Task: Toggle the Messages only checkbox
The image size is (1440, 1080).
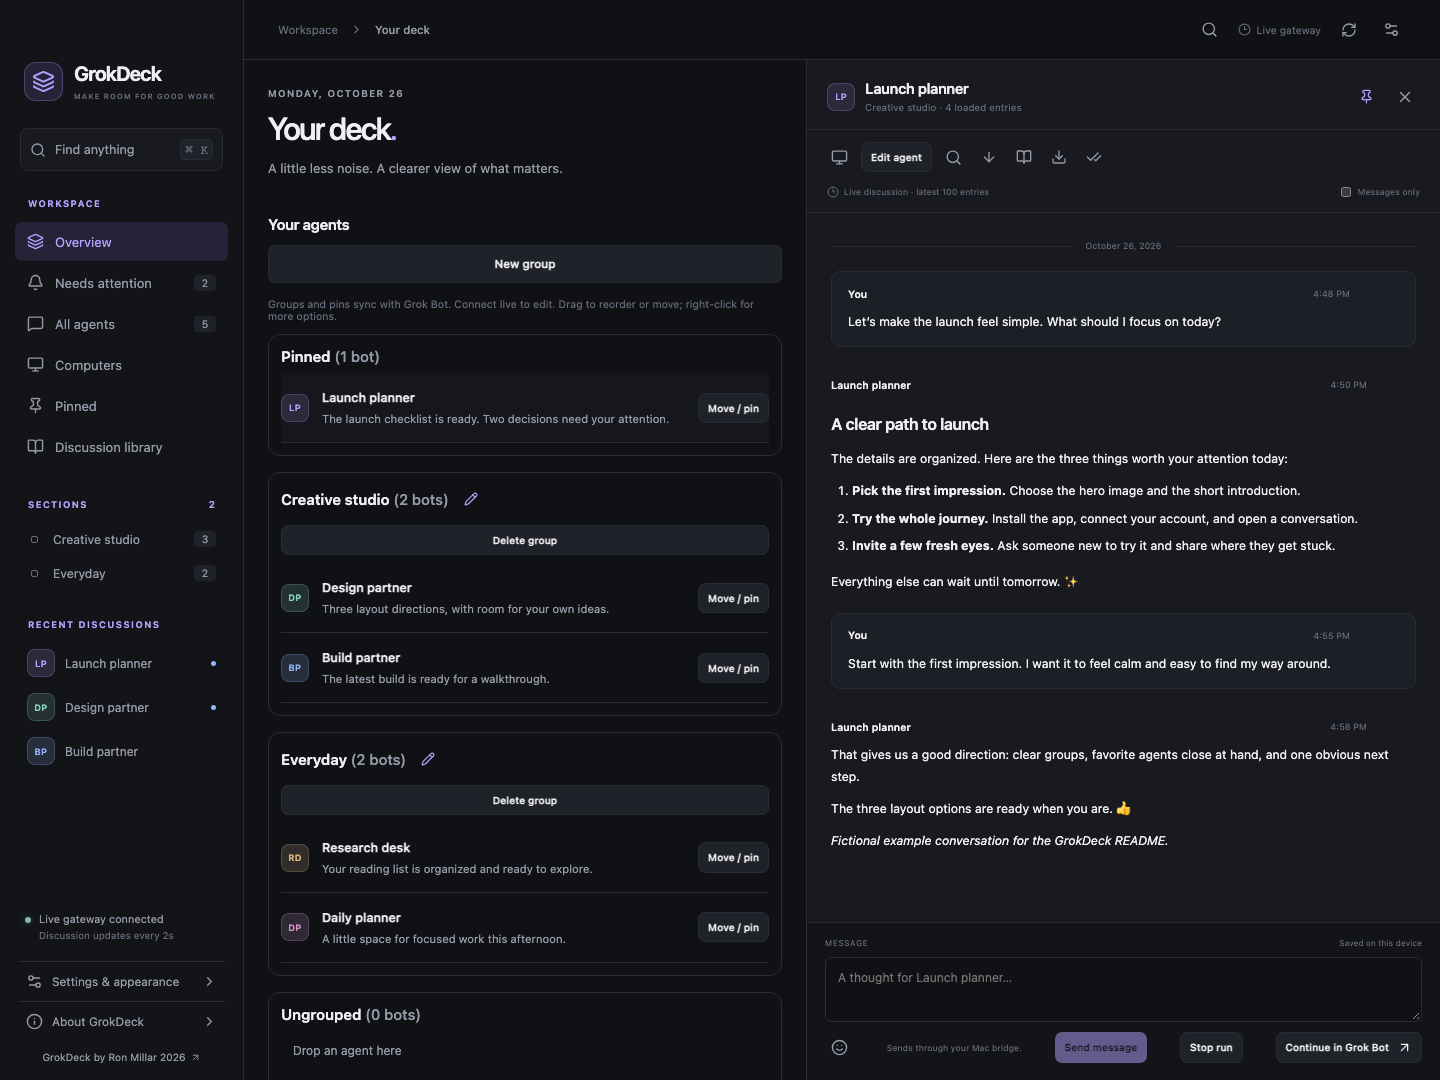Action: click(x=1346, y=192)
